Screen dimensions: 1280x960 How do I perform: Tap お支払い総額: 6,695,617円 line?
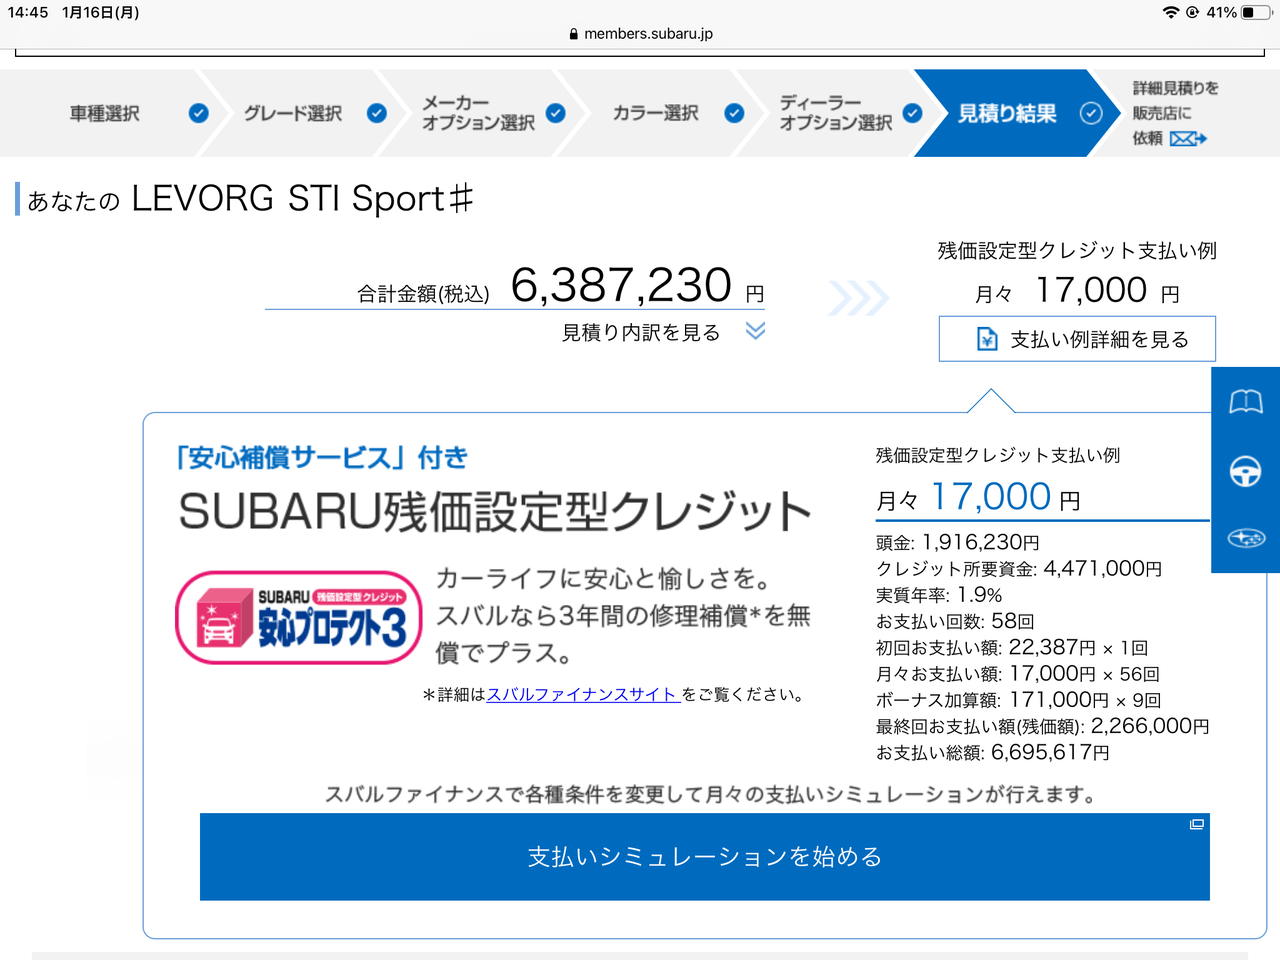992,752
